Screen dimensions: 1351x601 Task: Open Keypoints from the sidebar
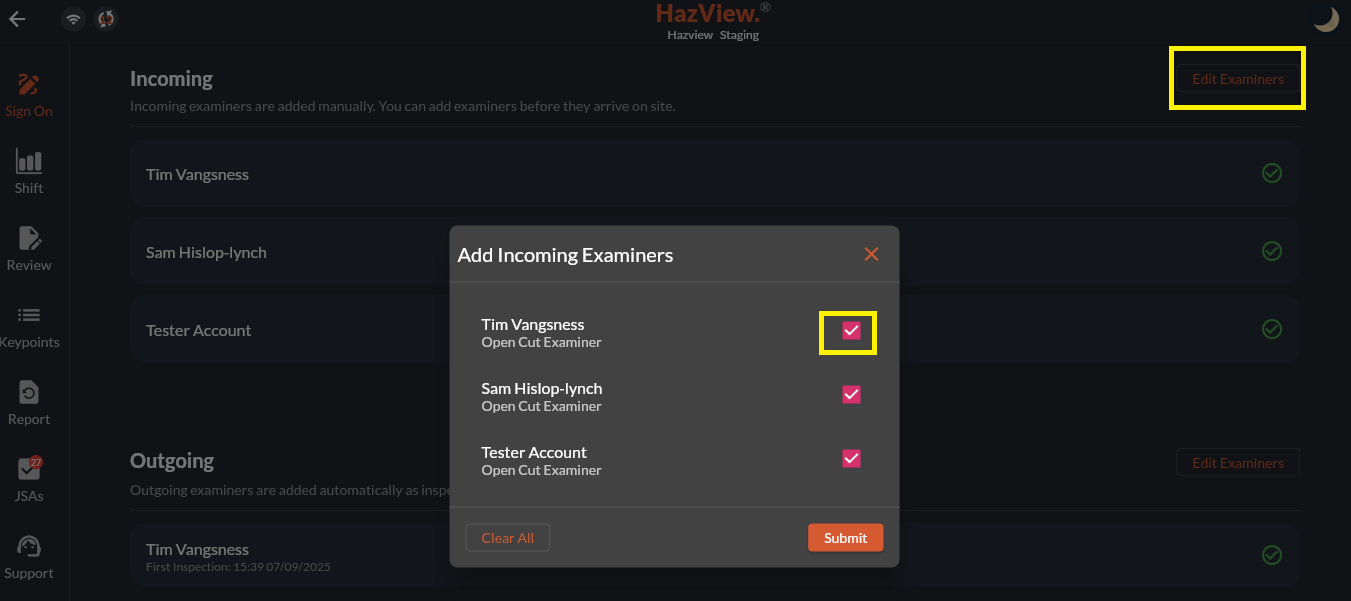coord(29,325)
